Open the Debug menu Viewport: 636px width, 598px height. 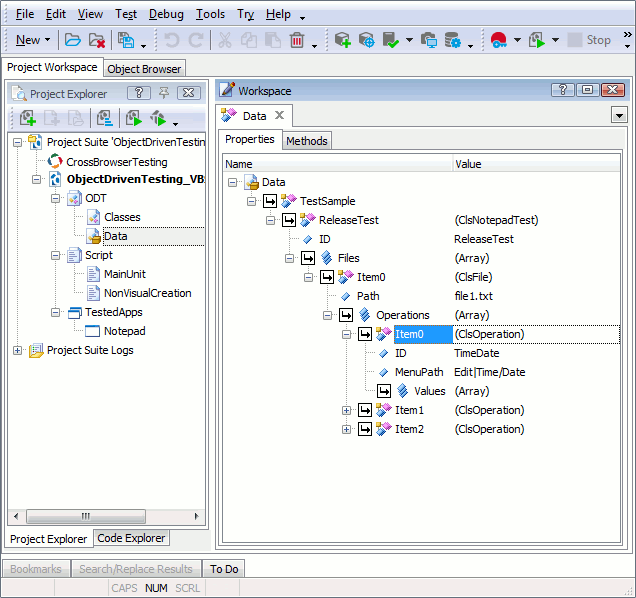(x=166, y=14)
